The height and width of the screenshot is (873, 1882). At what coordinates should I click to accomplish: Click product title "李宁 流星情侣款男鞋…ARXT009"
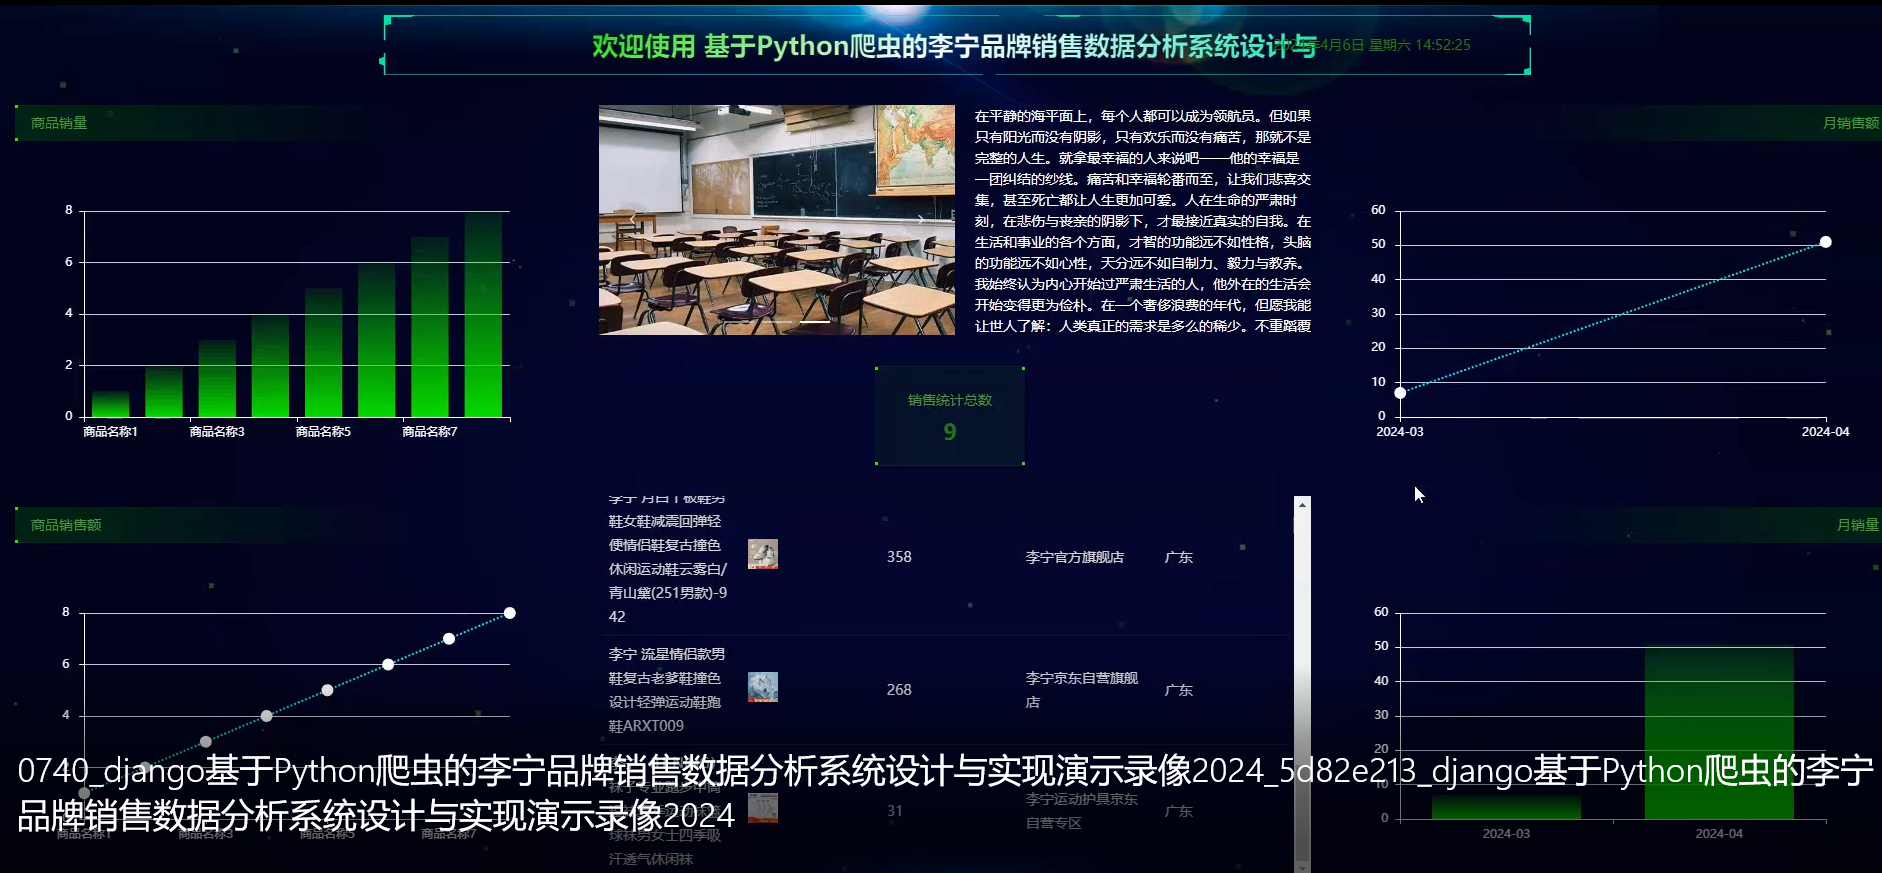(x=667, y=690)
